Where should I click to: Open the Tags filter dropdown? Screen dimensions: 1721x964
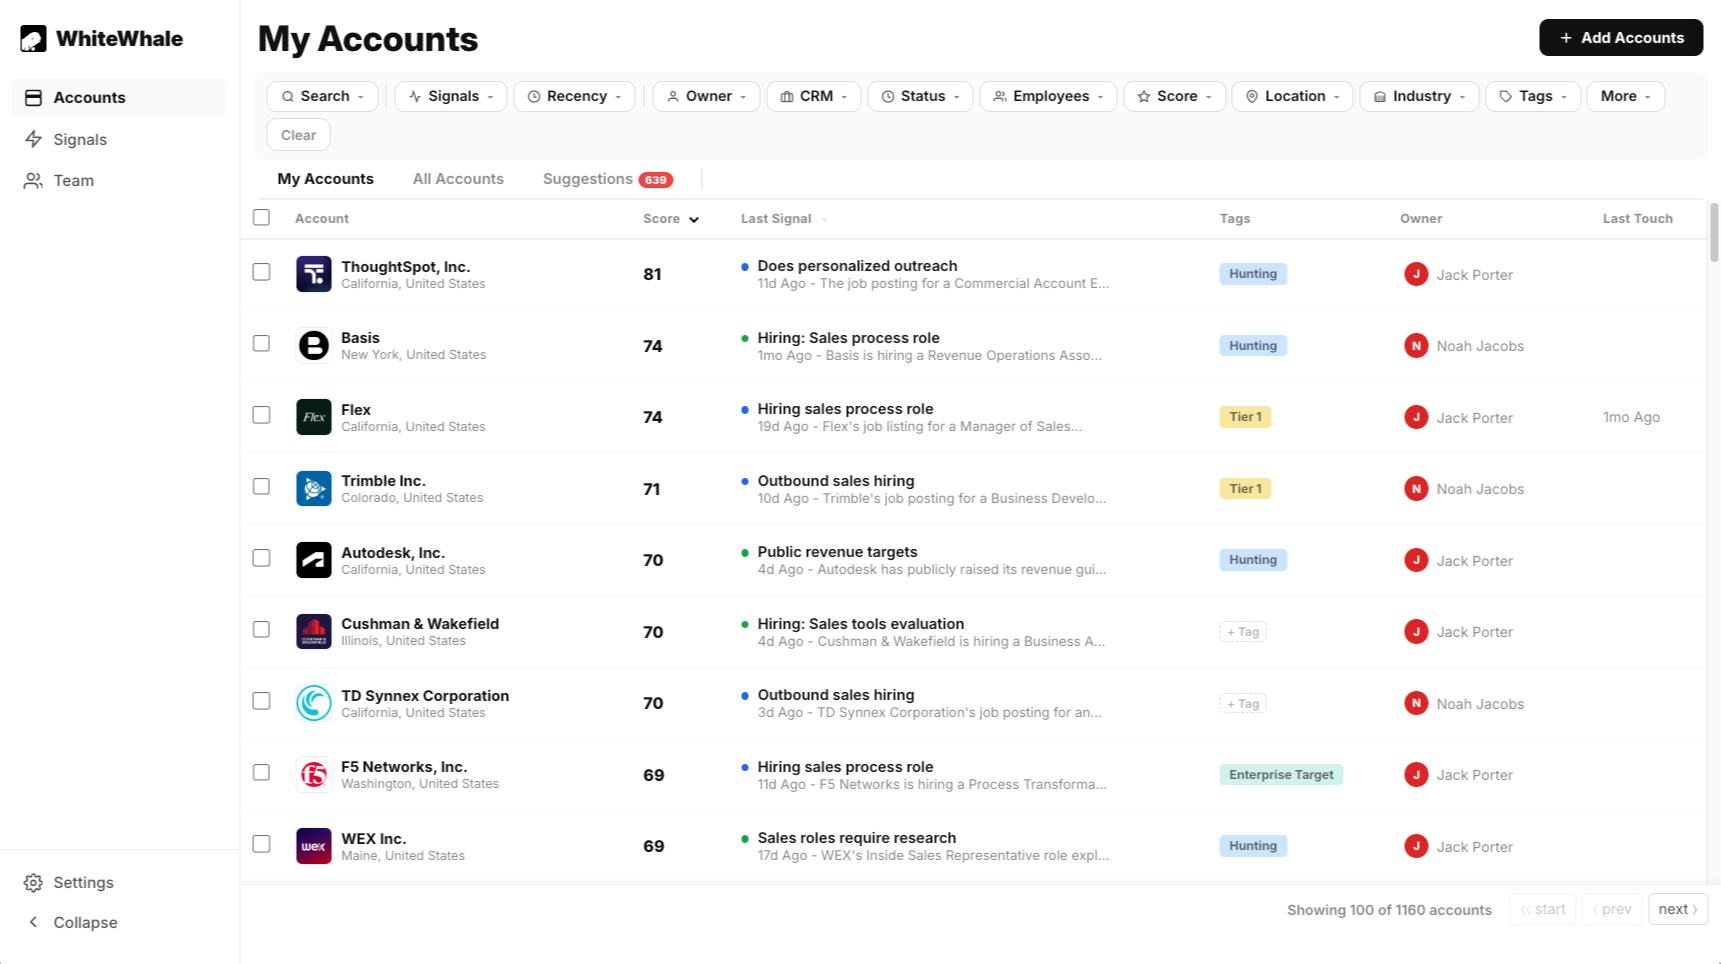click(1533, 96)
